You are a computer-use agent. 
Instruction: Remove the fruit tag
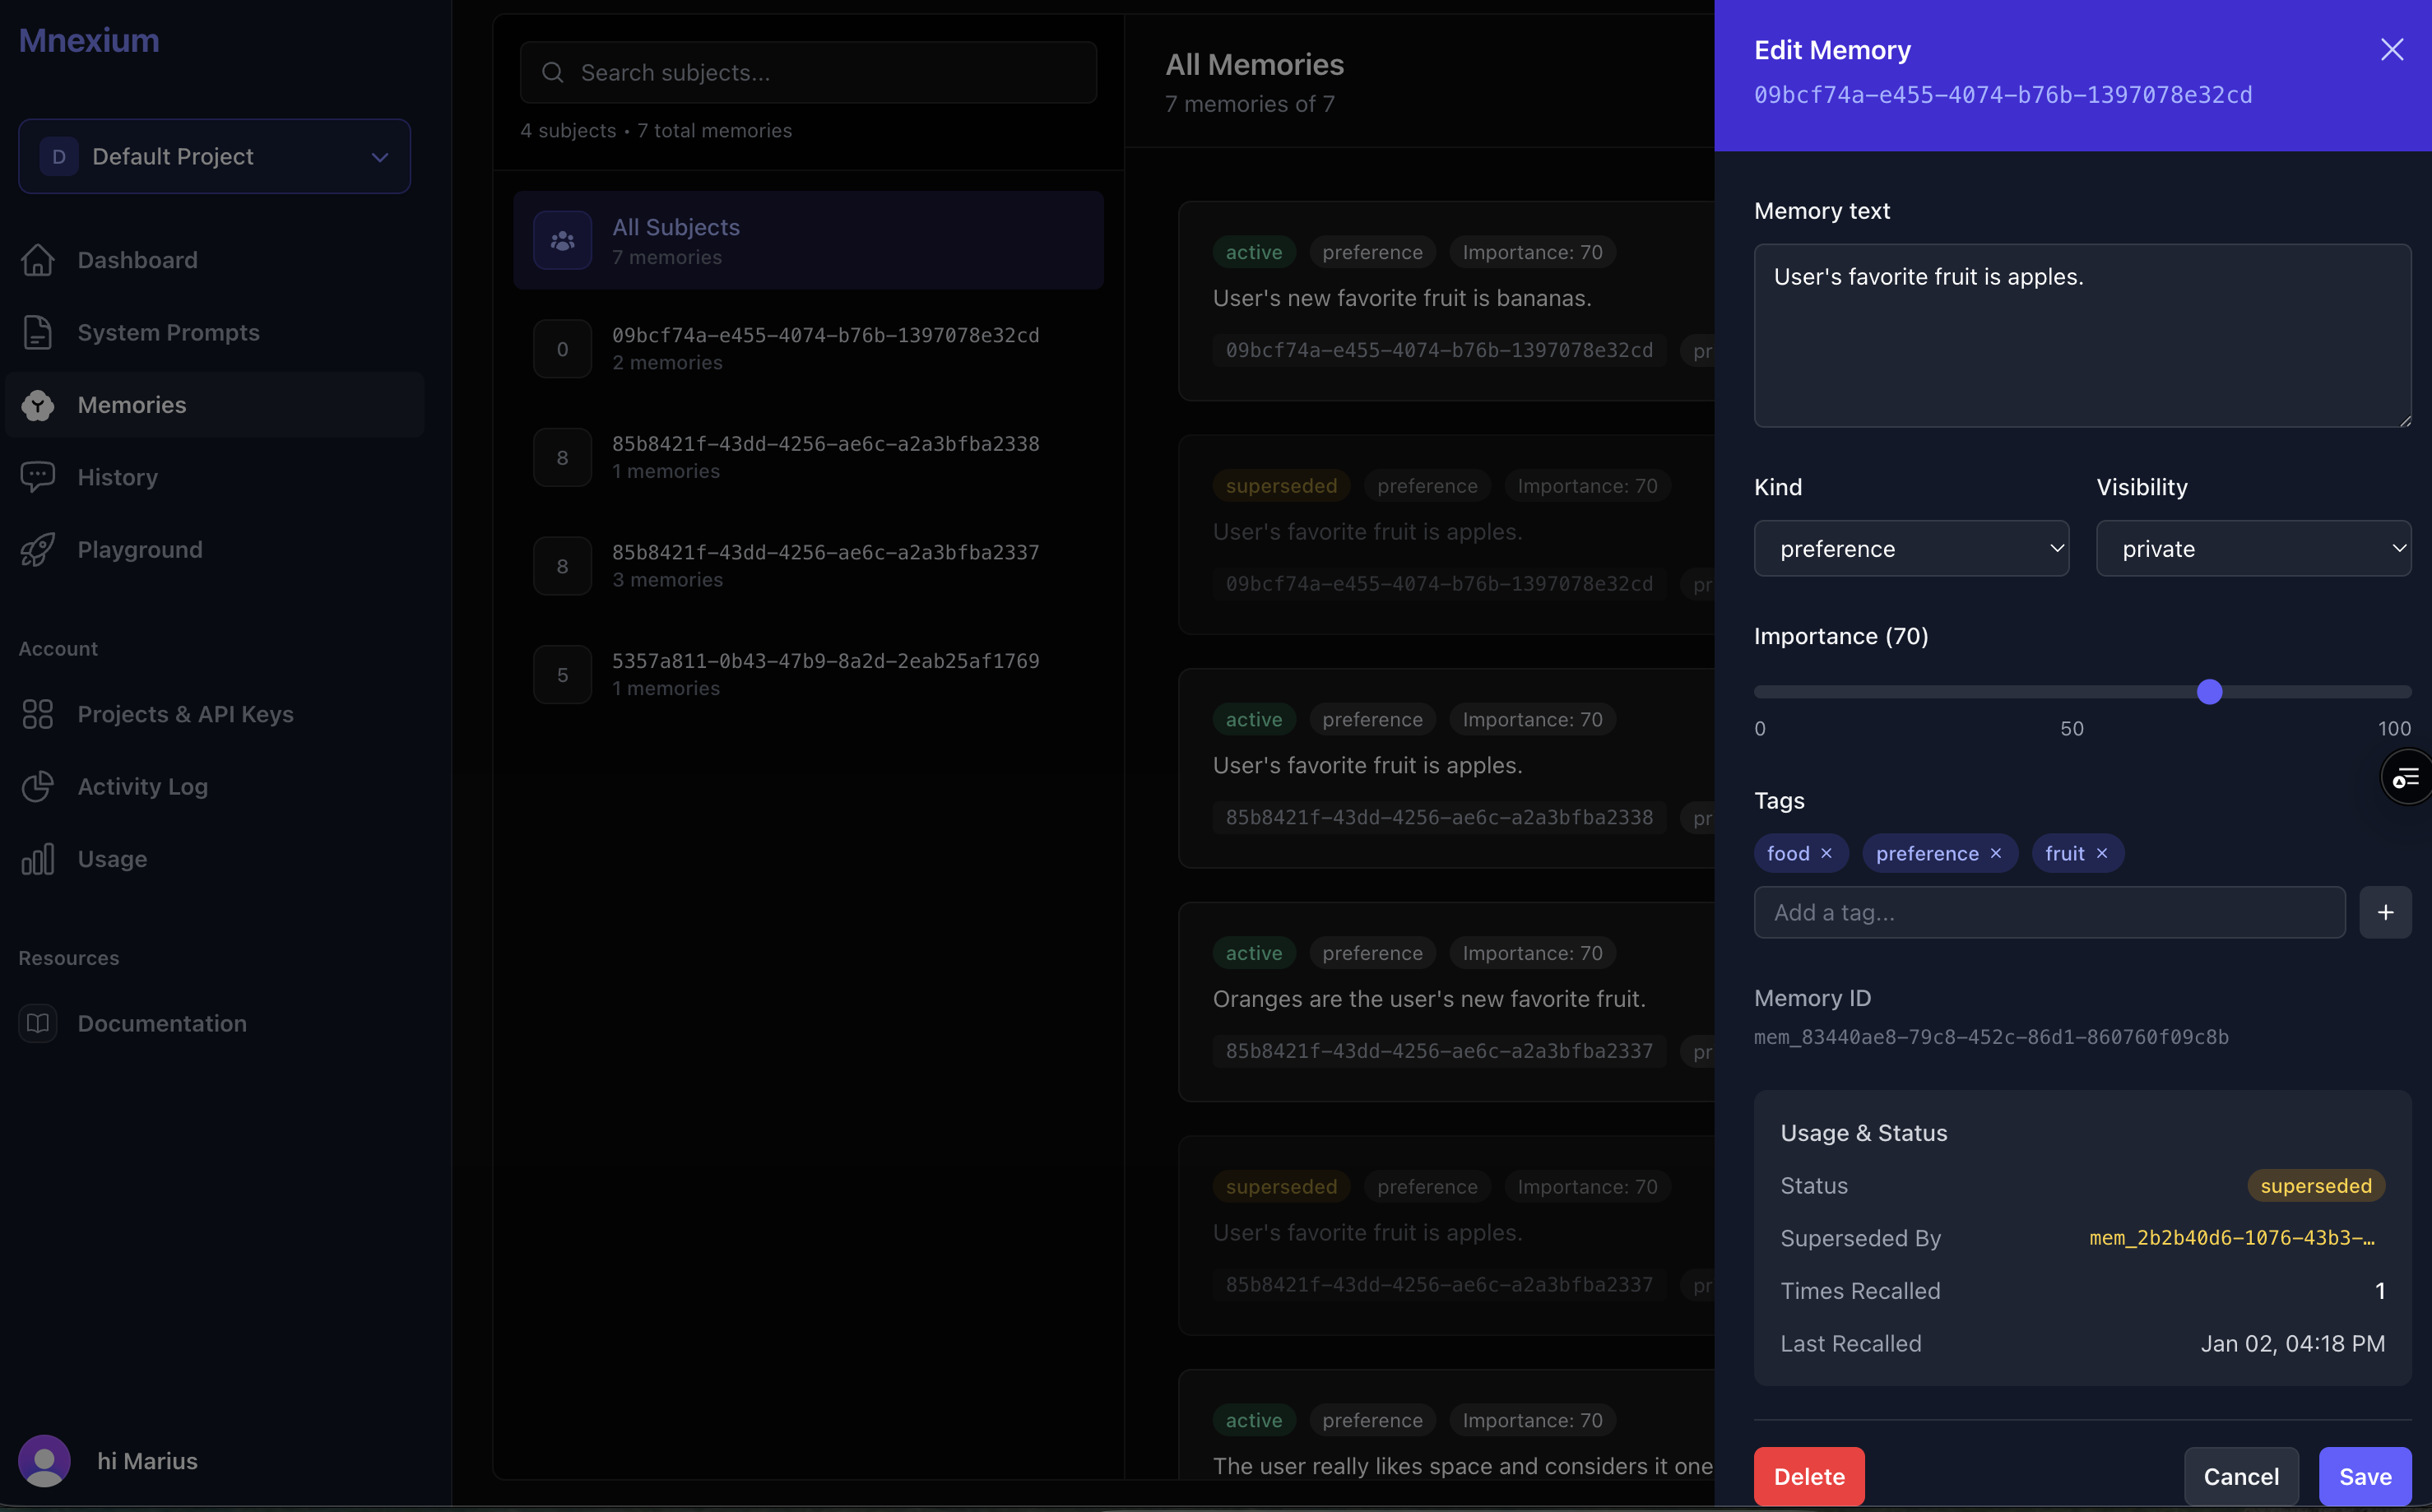2102,853
